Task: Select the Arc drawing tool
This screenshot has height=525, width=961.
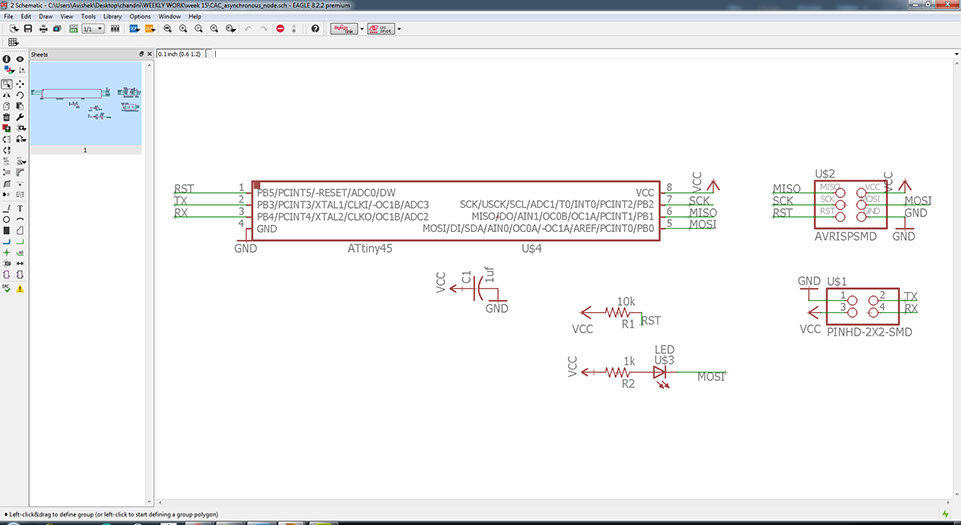Action: (20, 219)
